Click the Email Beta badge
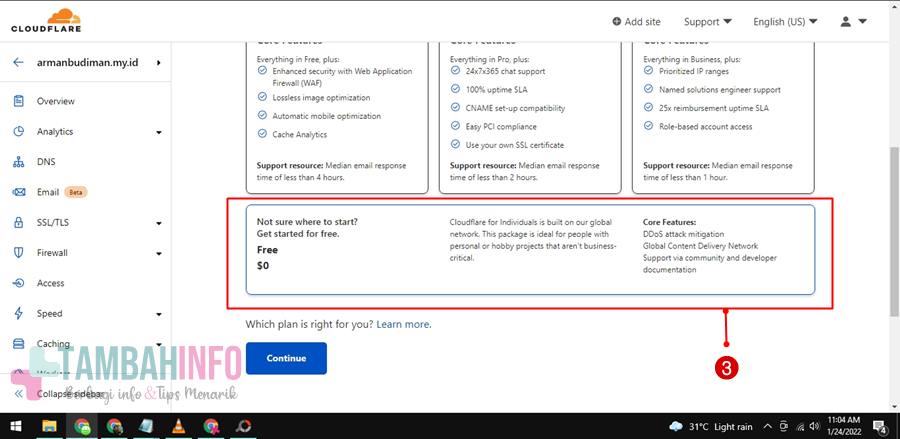The image size is (900, 439). tap(76, 192)
